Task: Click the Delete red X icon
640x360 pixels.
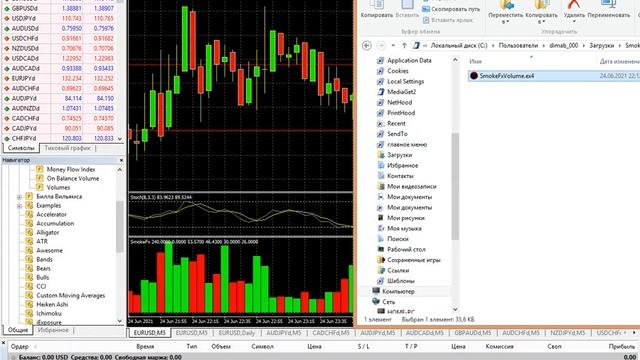Action: tap(574, 4)
